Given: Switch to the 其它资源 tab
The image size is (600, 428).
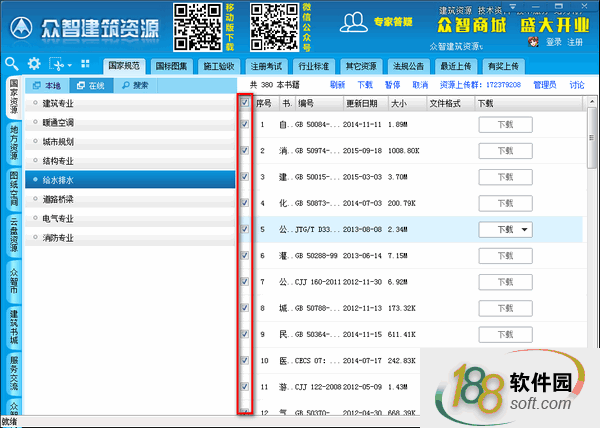Looking at the screenshot, I should (x=361, y=66).
